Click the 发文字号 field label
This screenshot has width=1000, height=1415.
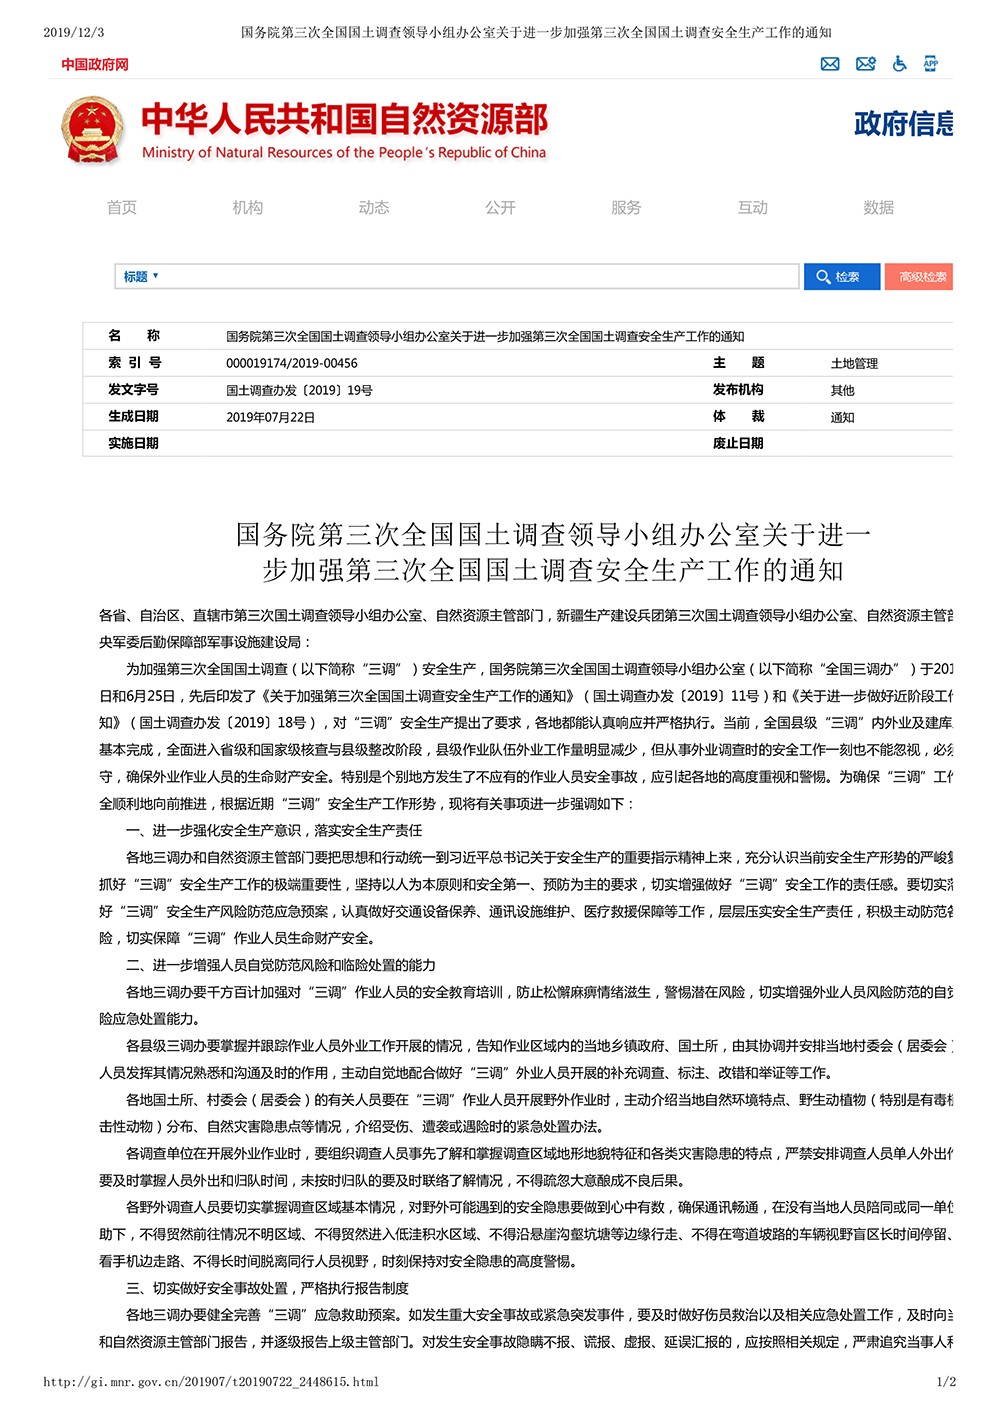coord(134,389)
